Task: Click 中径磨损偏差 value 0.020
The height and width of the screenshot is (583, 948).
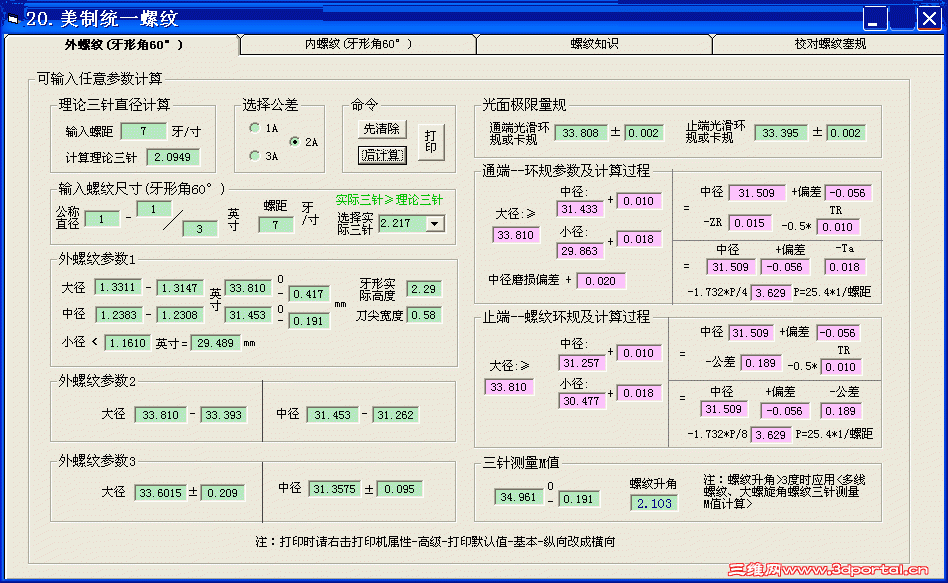Action: pos(601,281)
